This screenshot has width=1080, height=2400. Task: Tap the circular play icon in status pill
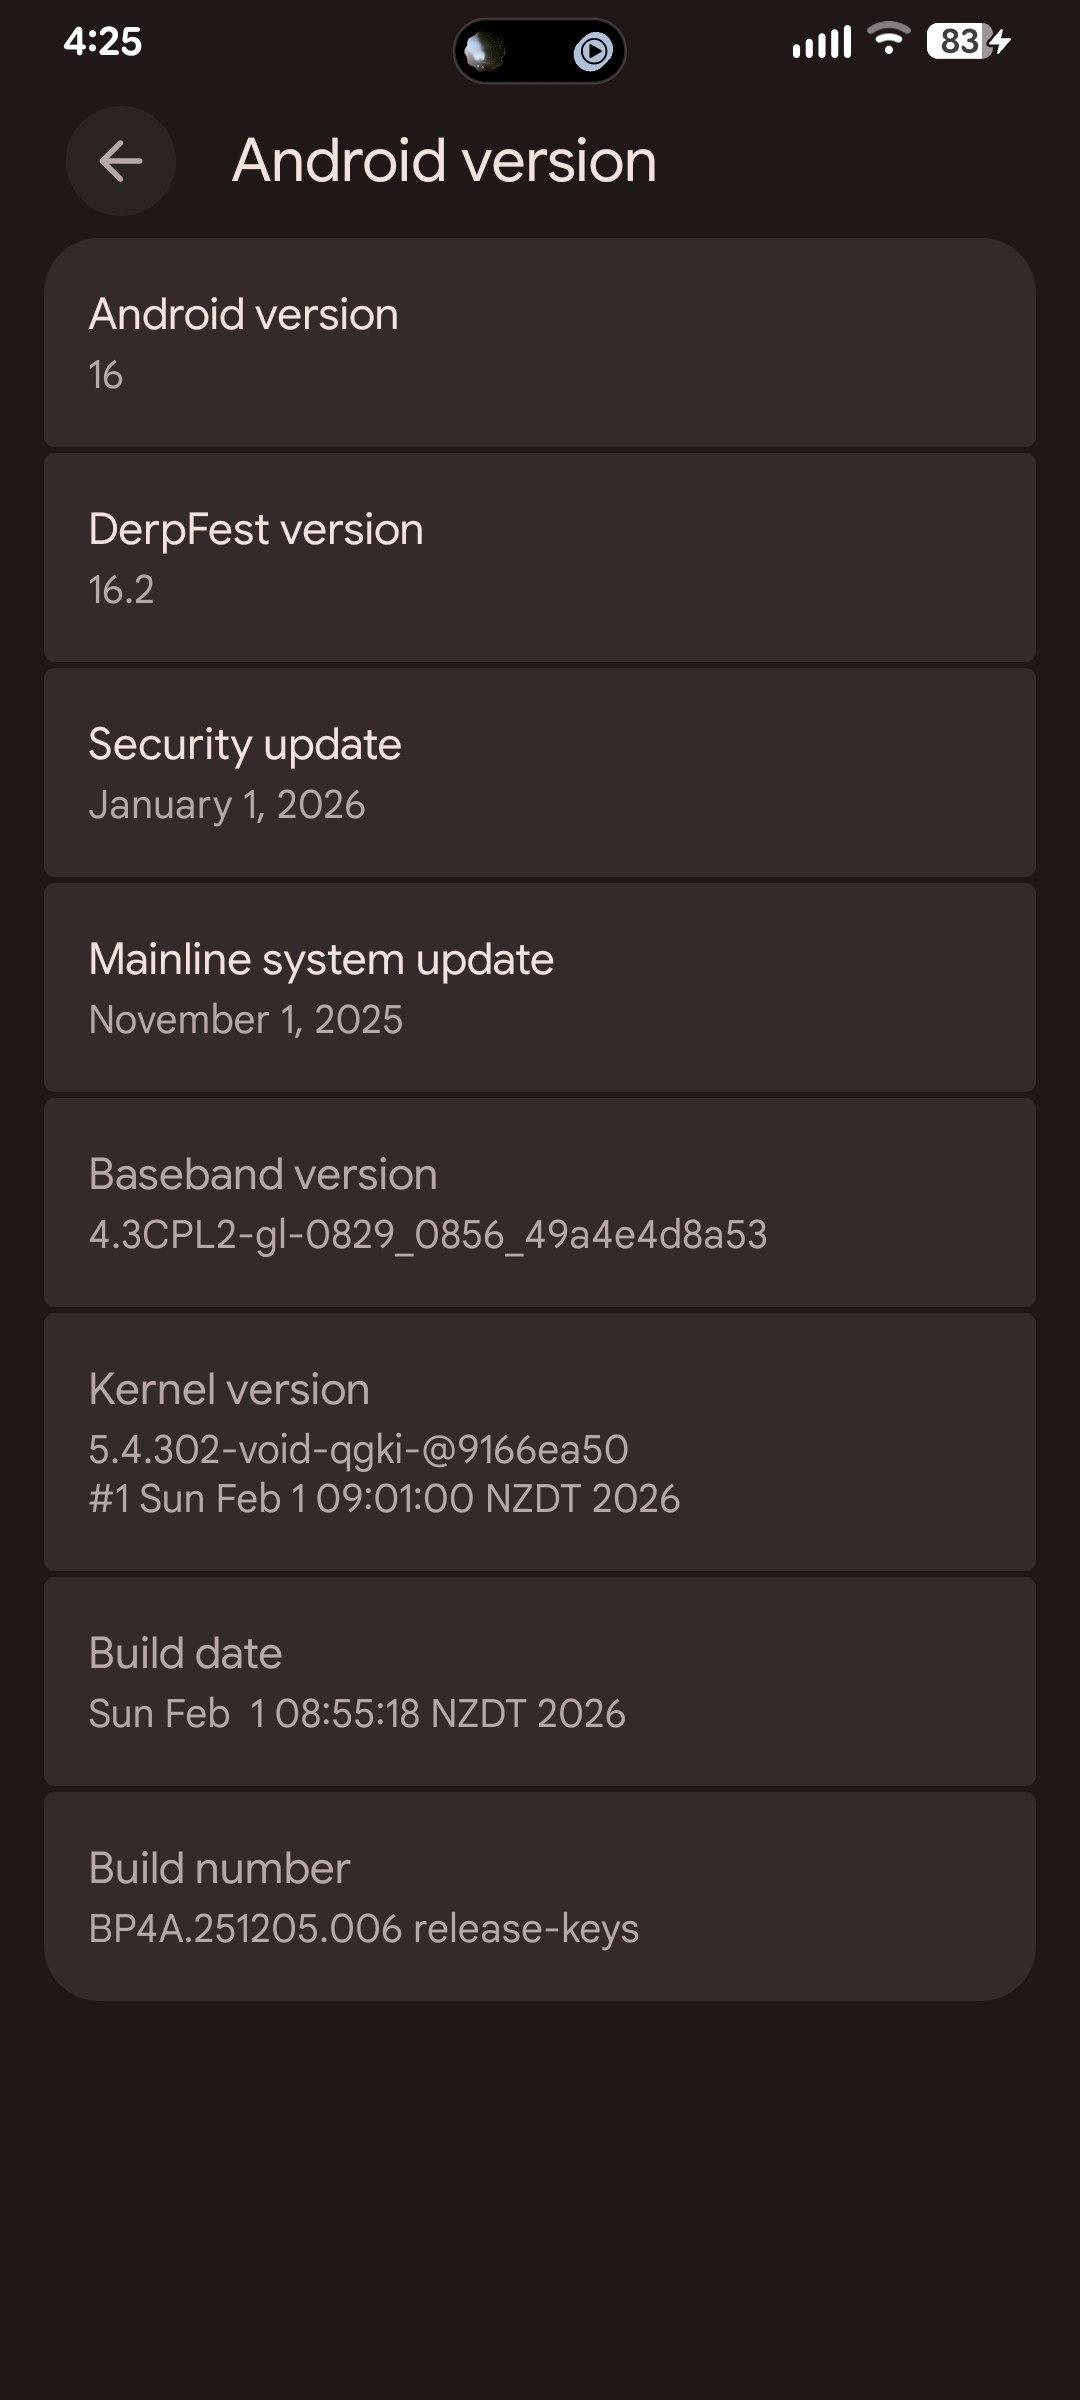pyautogui.click(x=592, y=51)
